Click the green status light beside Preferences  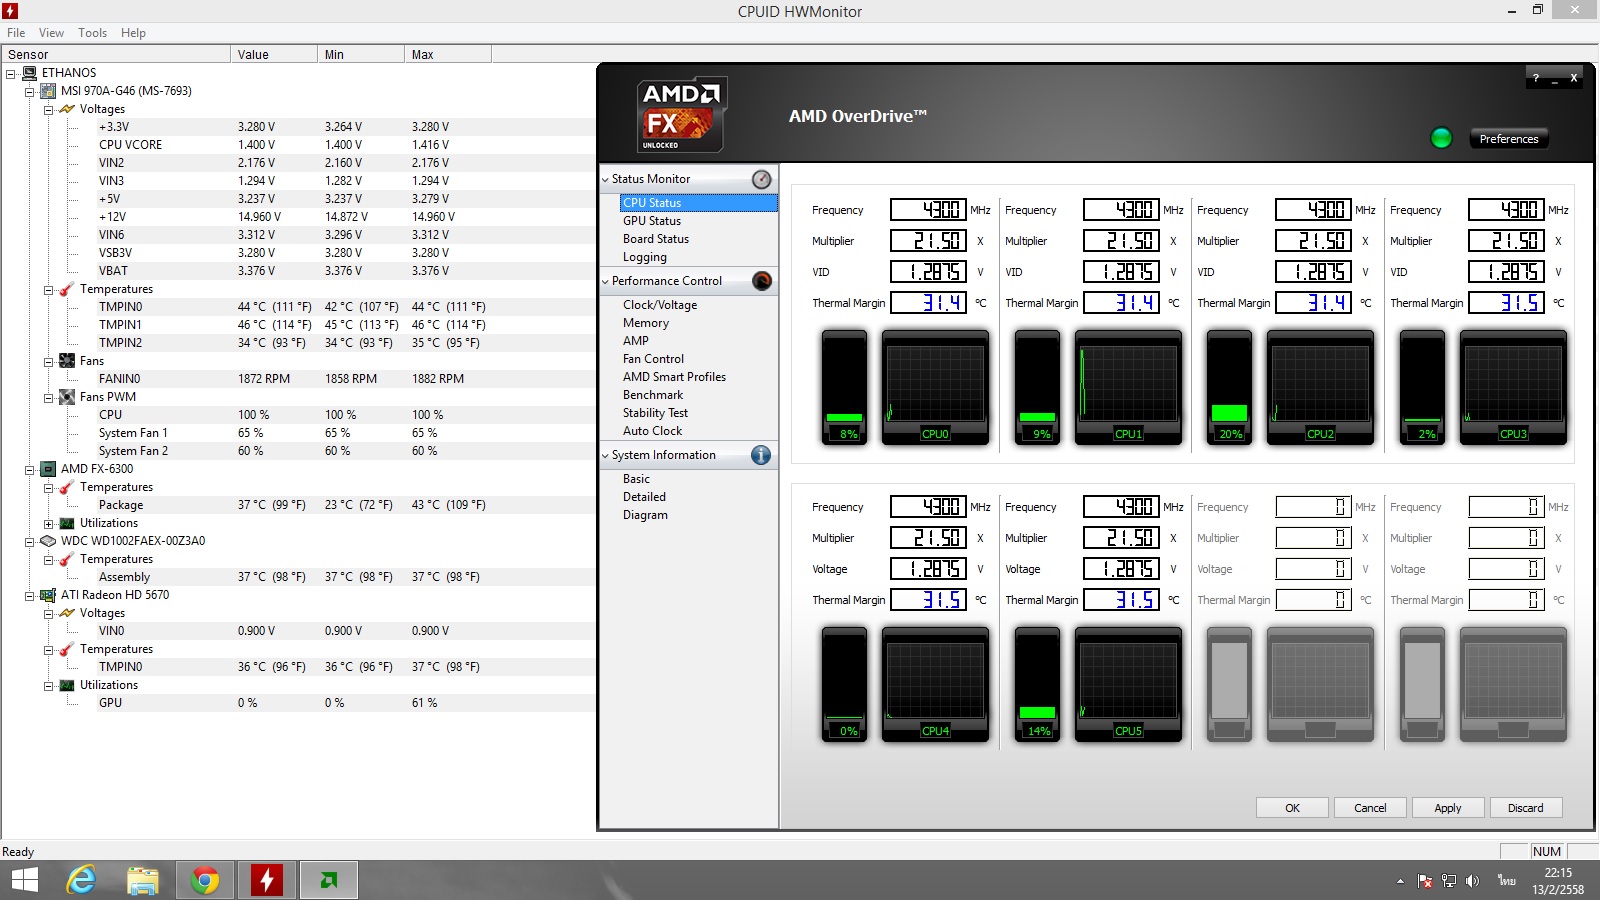pyautogui.click(x=1441, y=138)
